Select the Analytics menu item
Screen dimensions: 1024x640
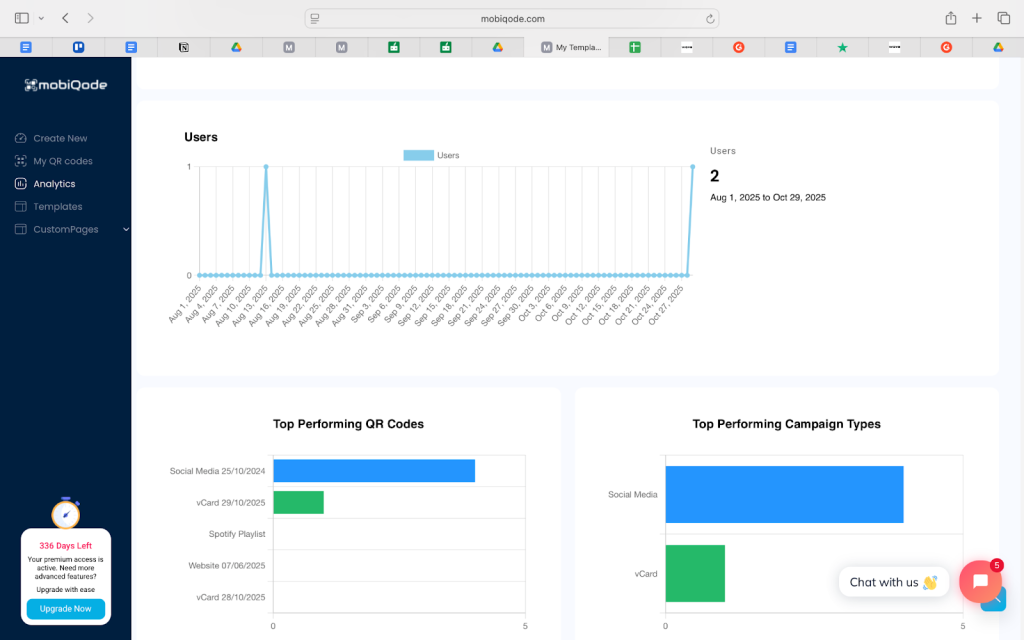click(x=54, y=184)
